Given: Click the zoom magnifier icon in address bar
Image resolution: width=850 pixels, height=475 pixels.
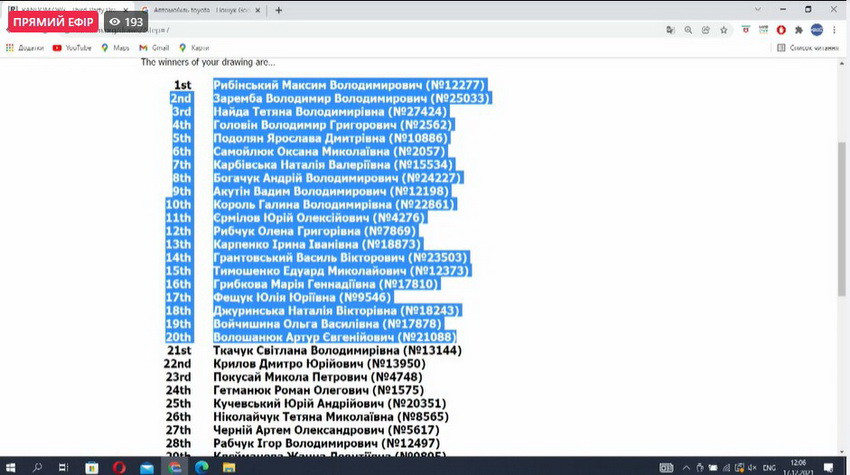Looking at the screenshot, I should coord(688,30).
